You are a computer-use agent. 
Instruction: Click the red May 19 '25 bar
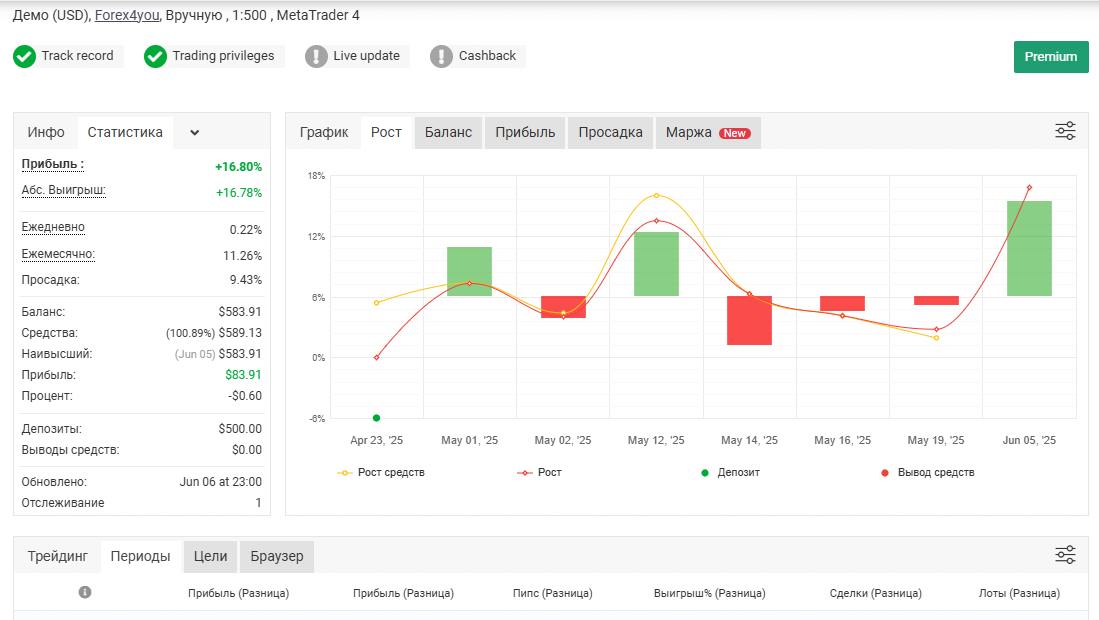[x=936, y=301]
